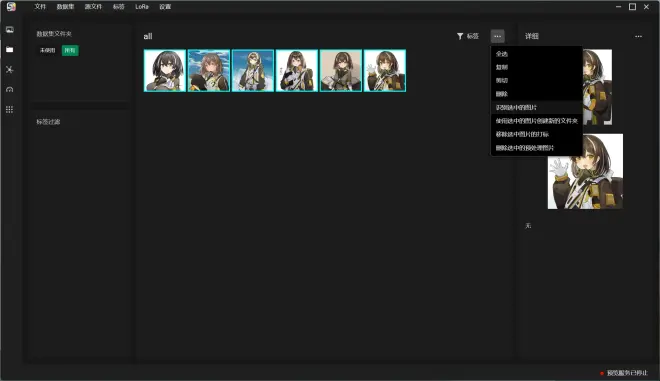660x381 pixels.
Task: Toggle selection of the first thumbnail image
Action: coord(165,71)
